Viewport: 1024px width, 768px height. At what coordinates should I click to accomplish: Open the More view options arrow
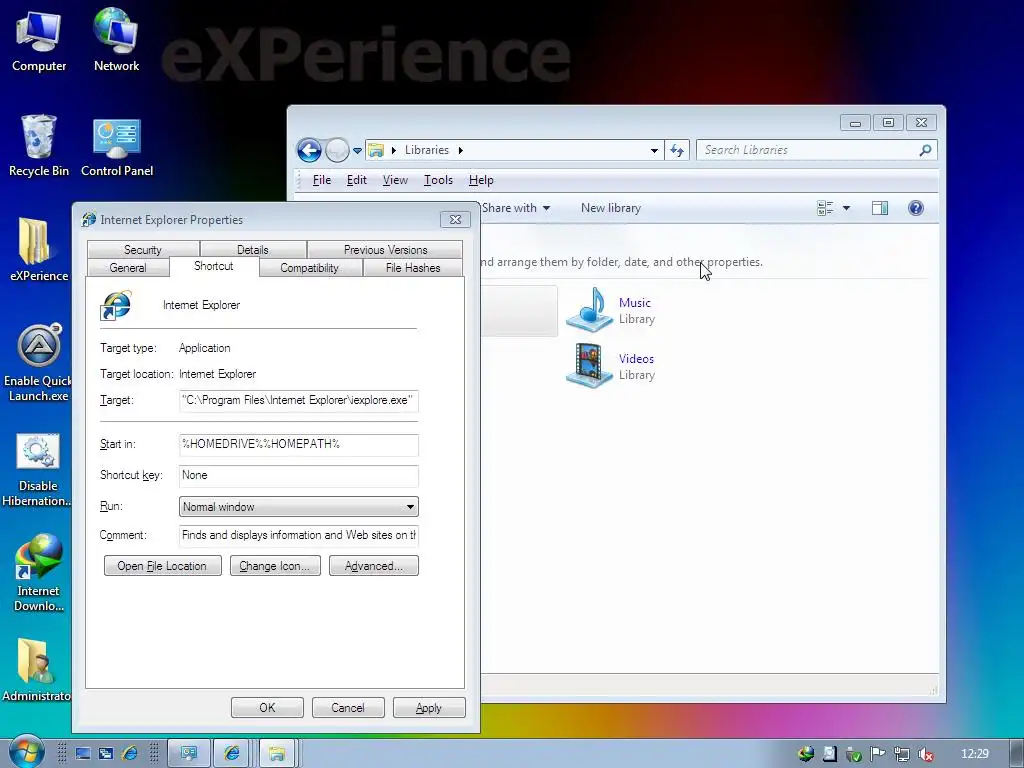[846, 208]
